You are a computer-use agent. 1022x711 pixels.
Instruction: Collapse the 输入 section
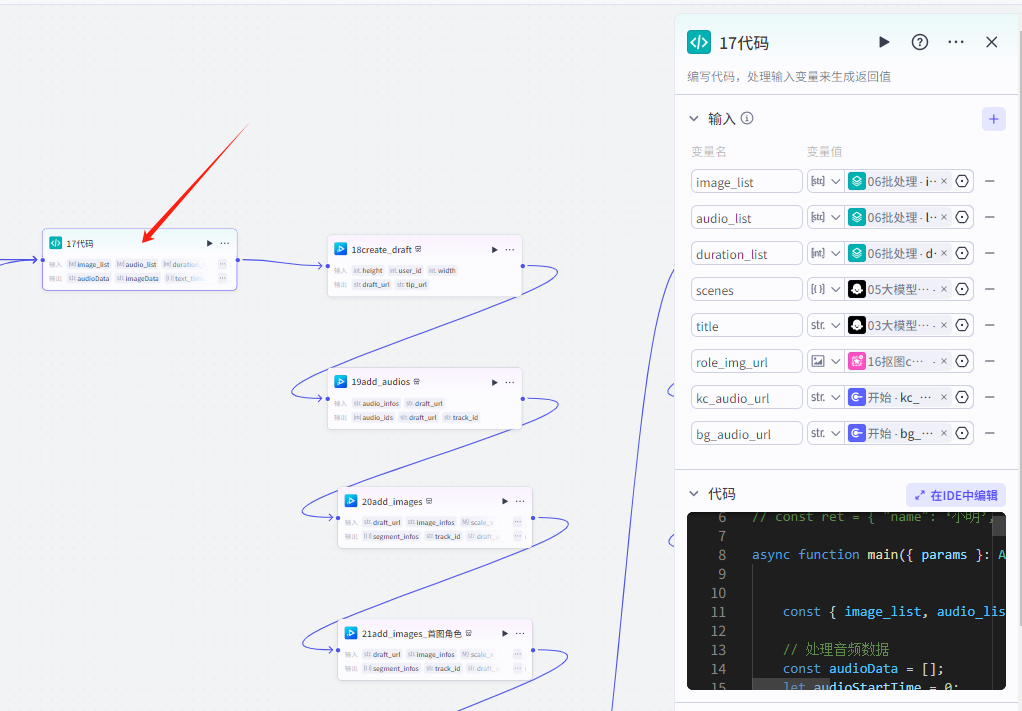pos(694,119)
